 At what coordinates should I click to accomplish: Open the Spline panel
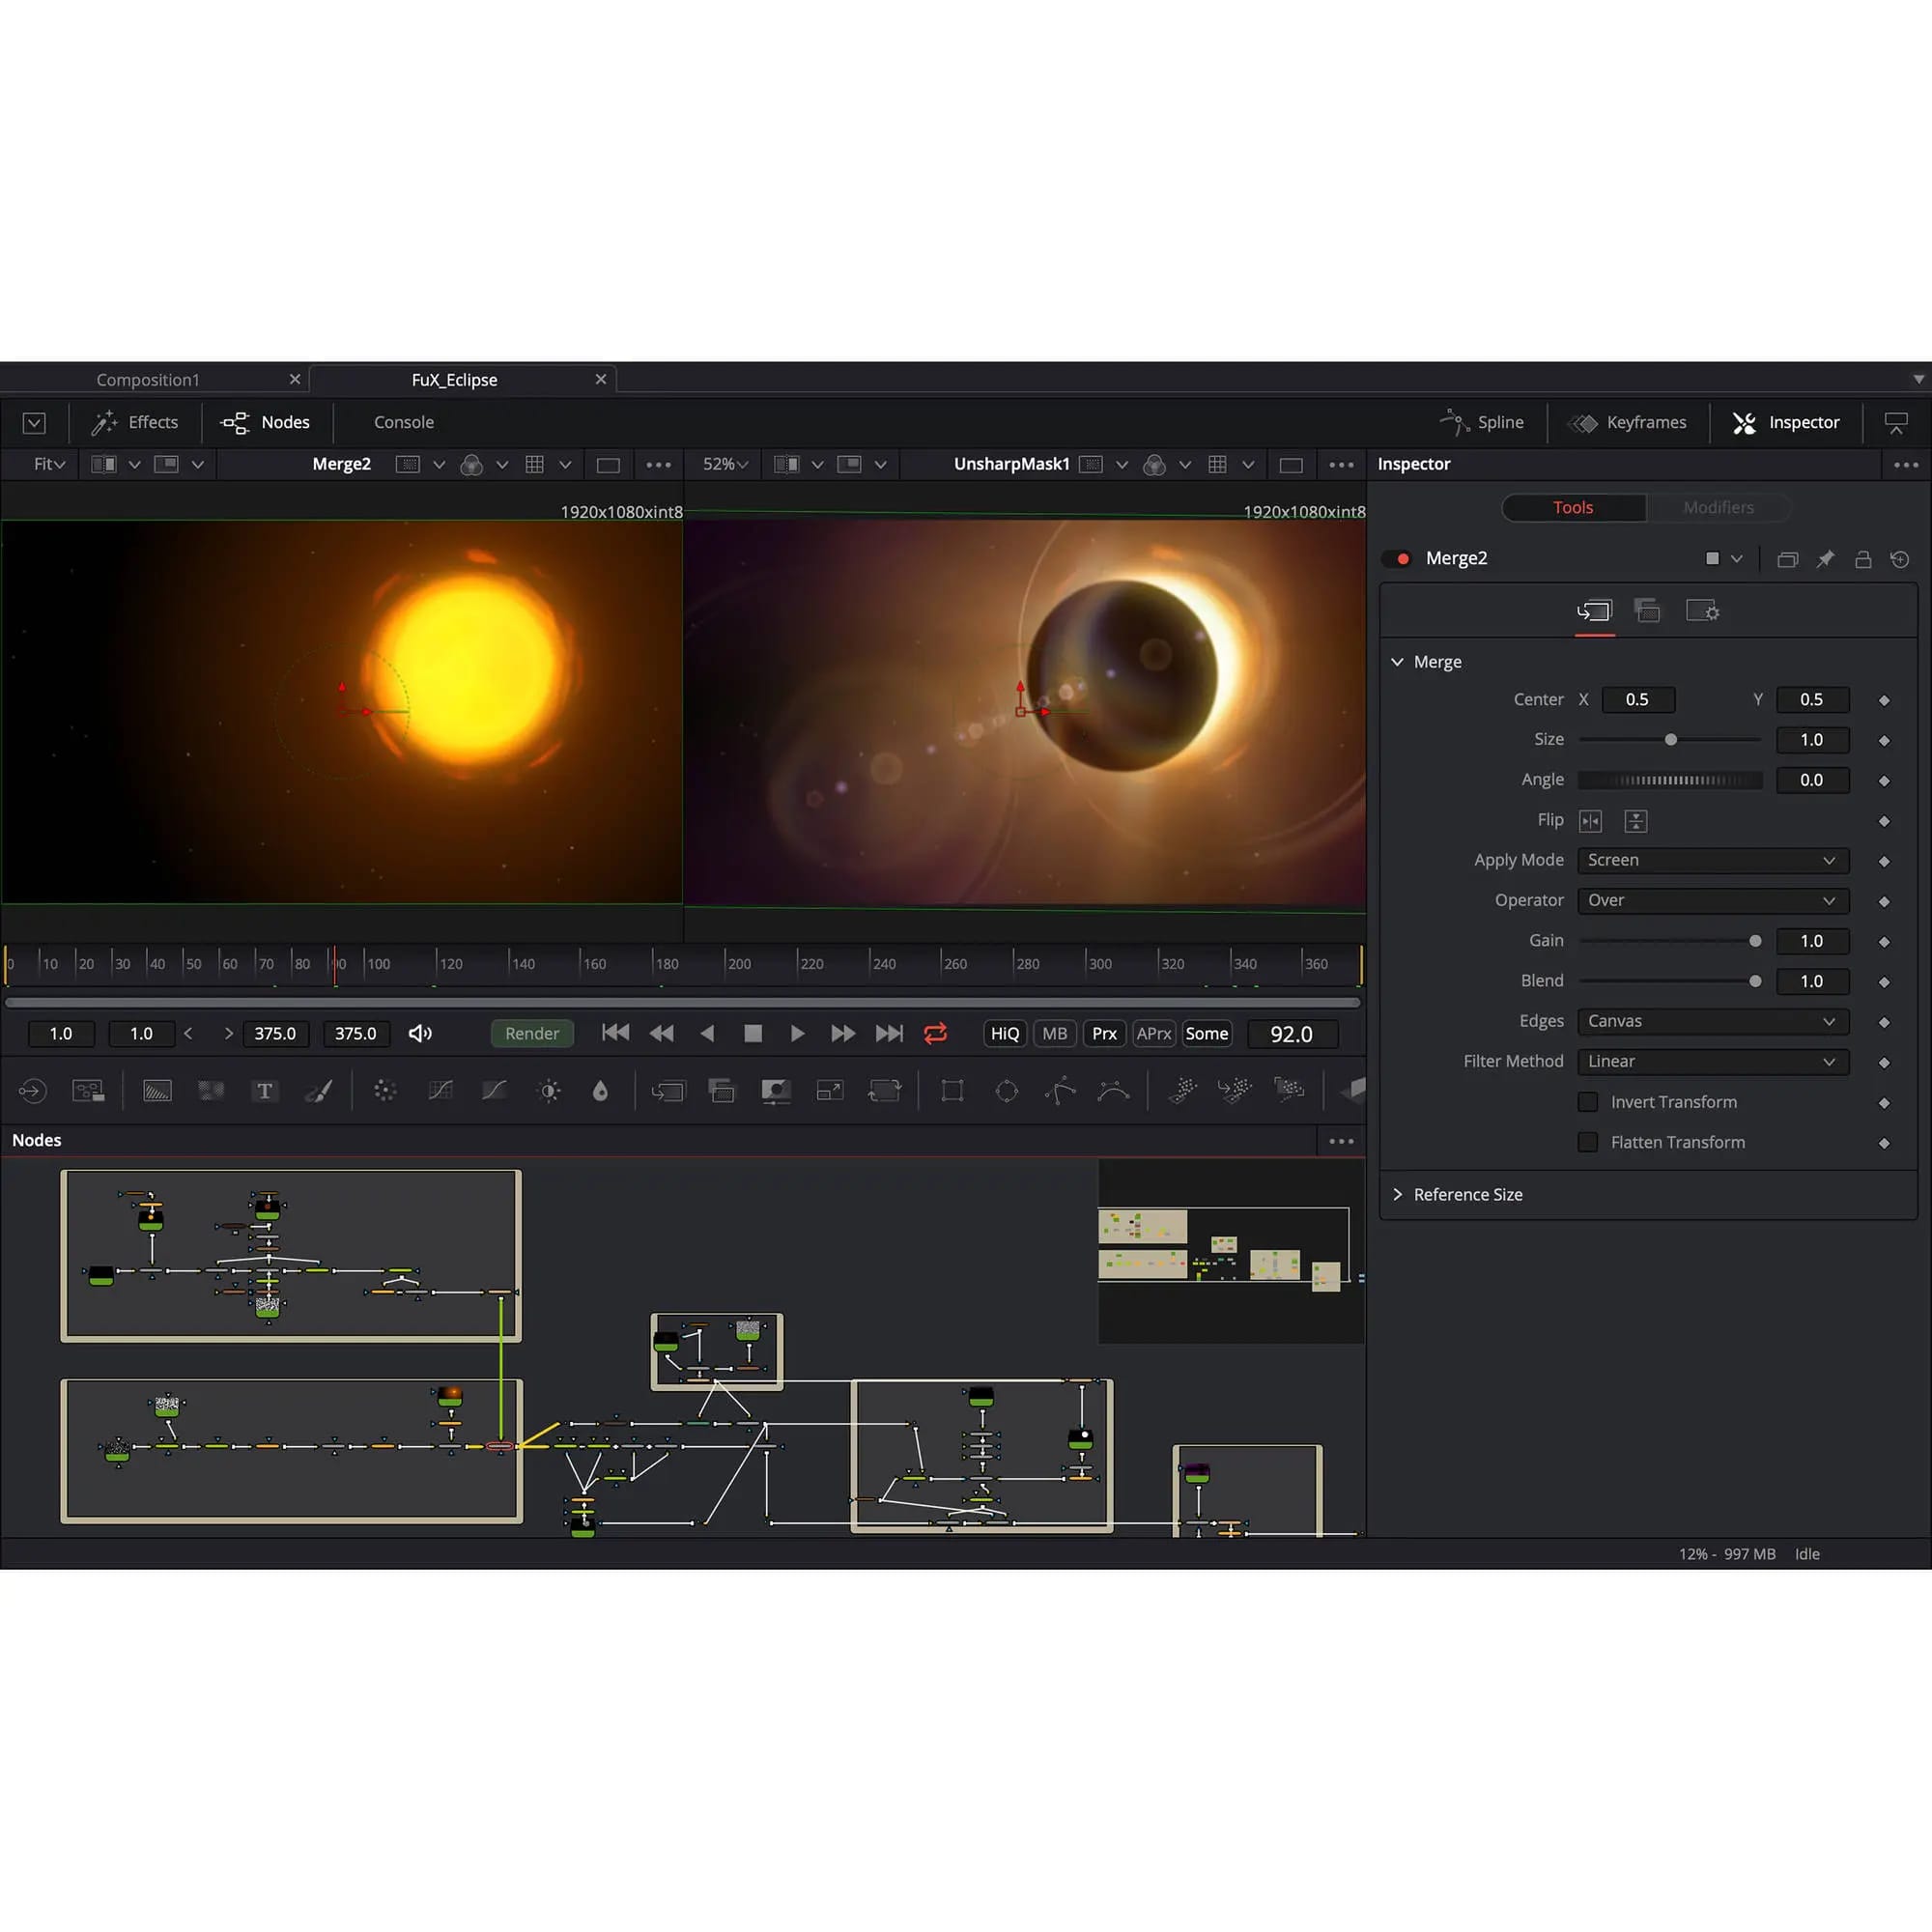1484,422
